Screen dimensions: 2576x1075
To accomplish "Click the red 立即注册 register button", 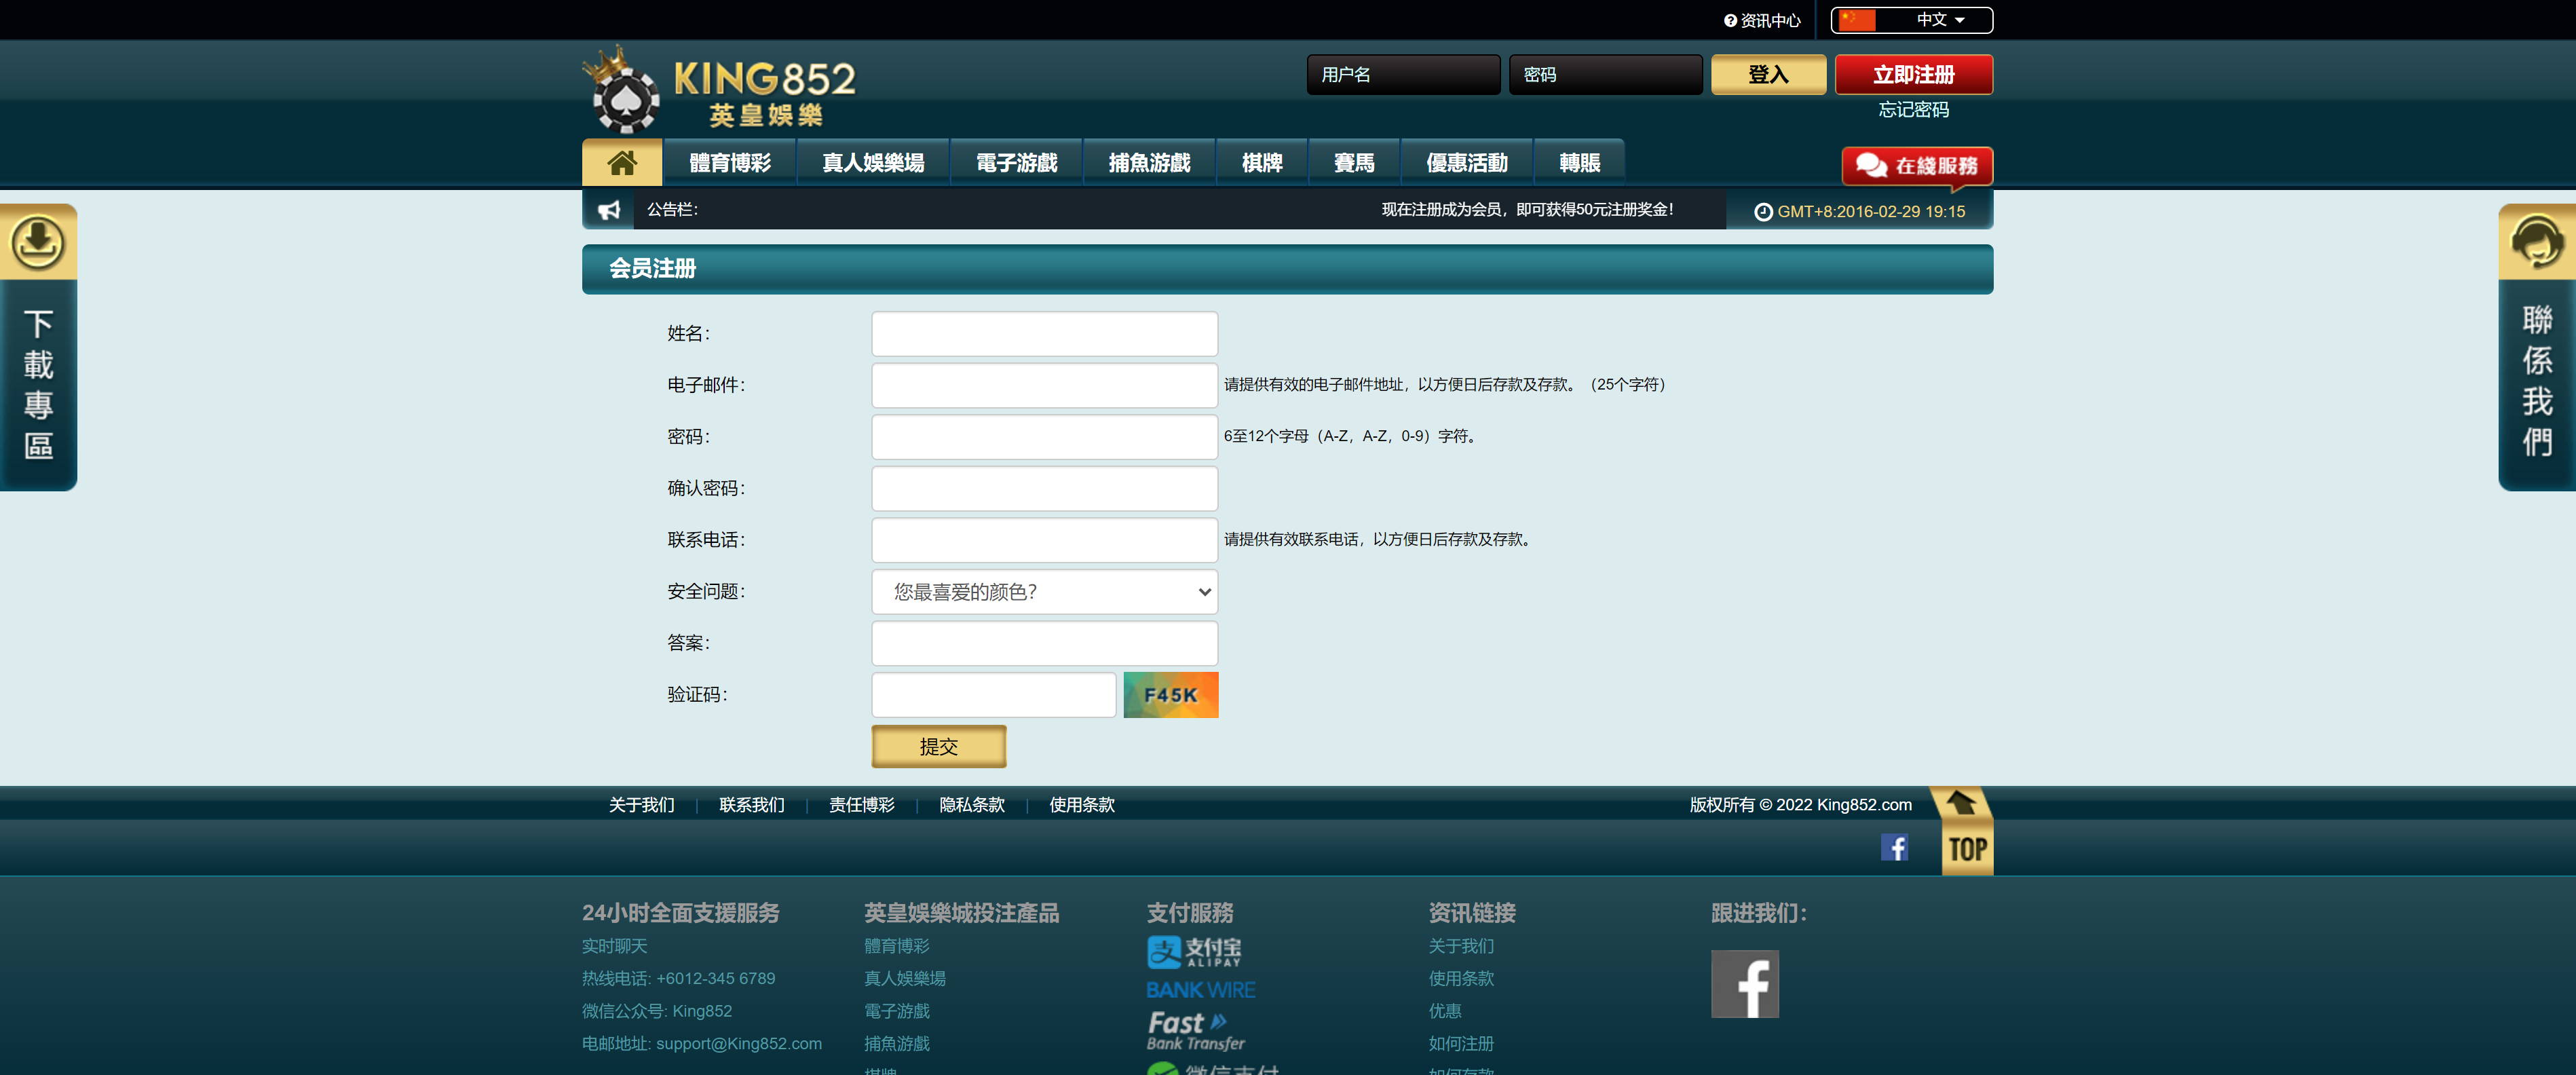I will pyautogui.click(x=1912, y=75).
